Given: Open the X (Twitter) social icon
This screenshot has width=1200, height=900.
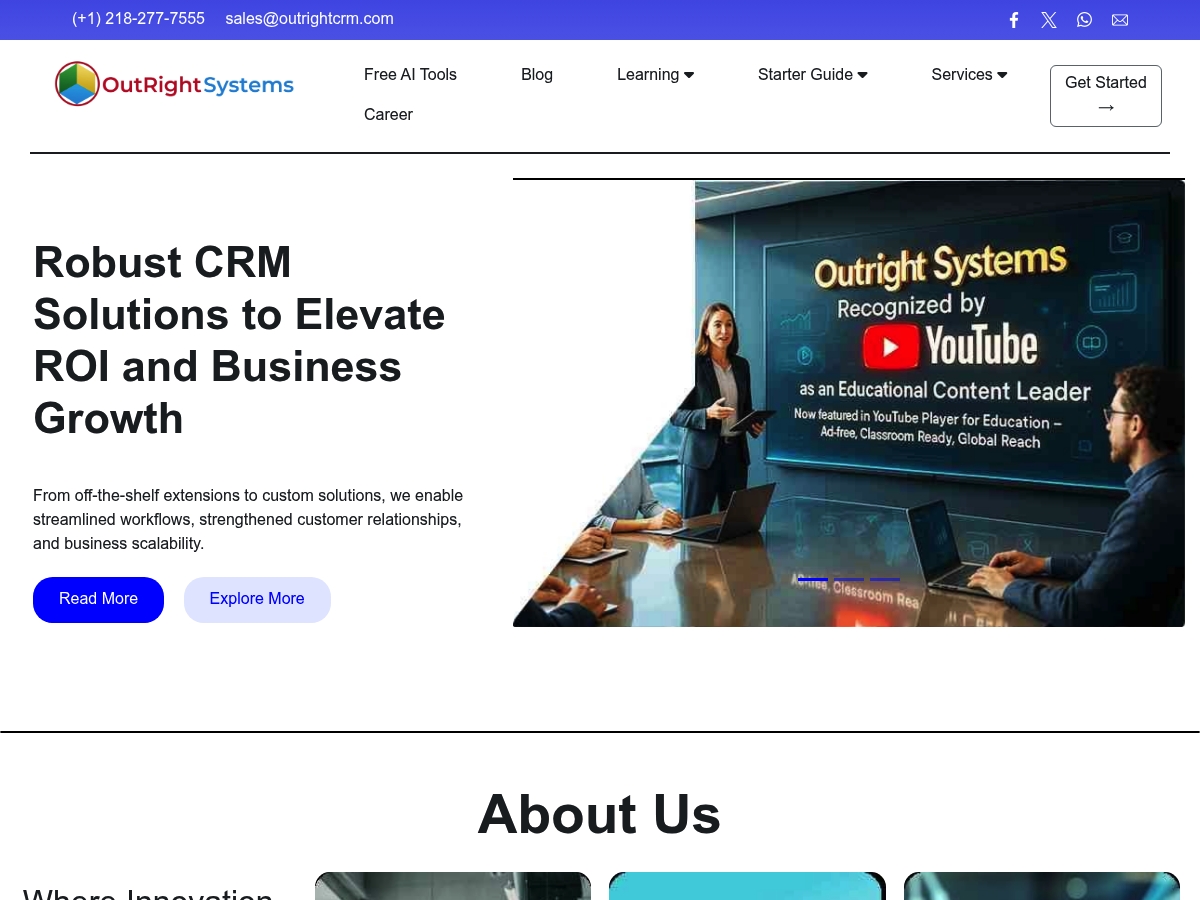Looking at the screenshot, I should click(x=1049, y=20).
